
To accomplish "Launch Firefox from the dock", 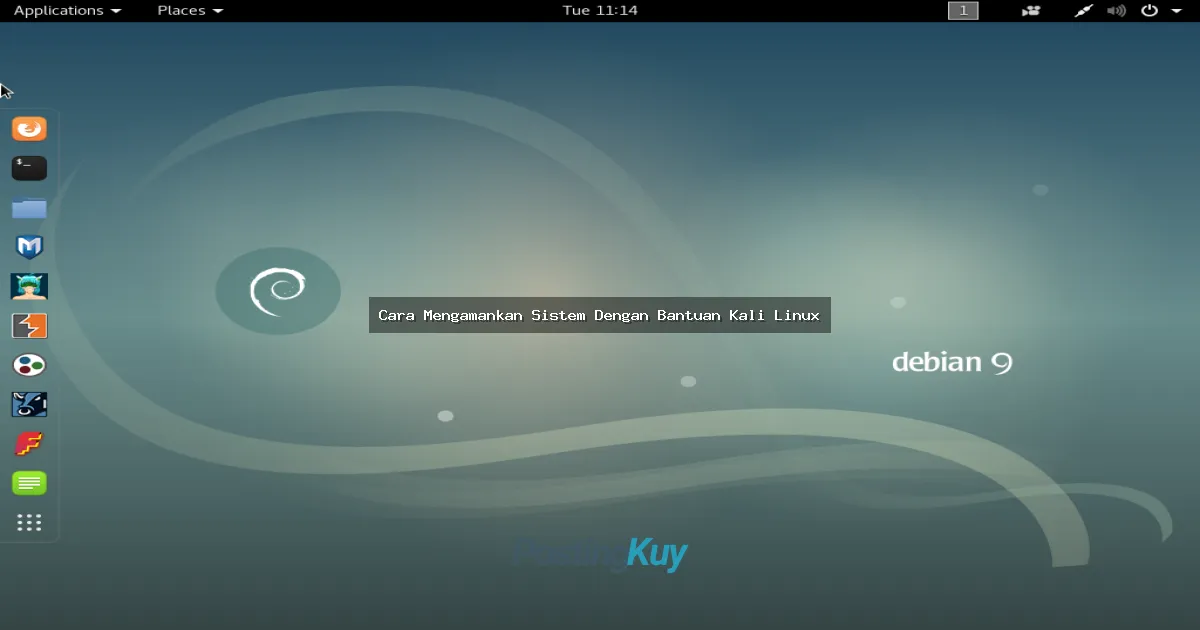I will 29,129.
